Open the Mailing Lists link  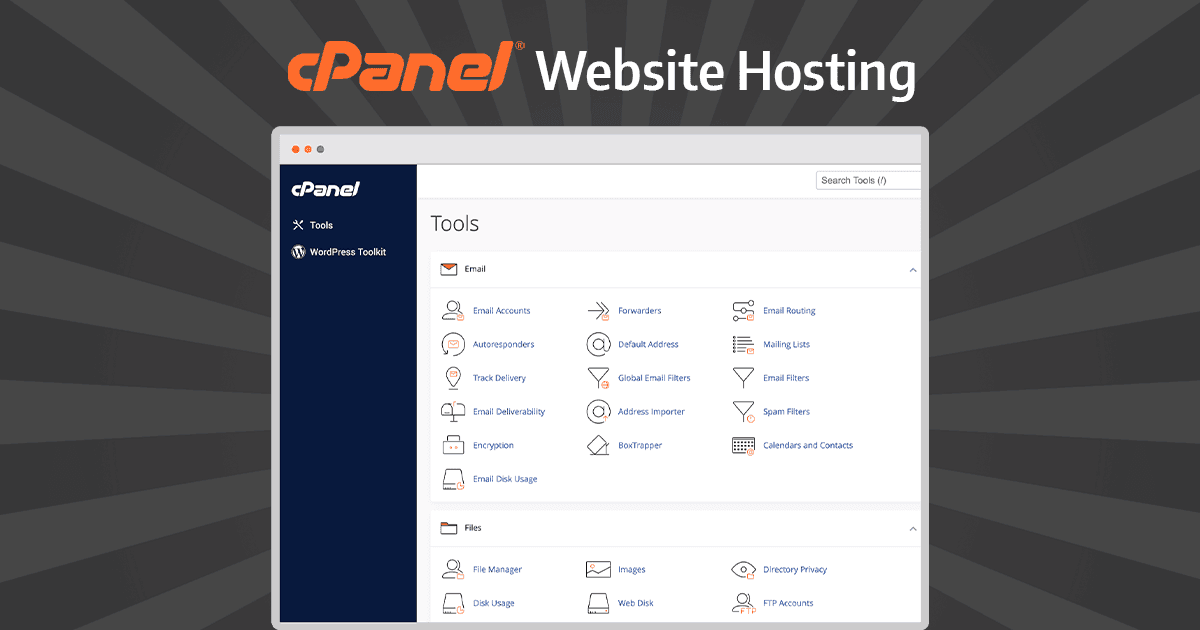(x=787, y=344)
